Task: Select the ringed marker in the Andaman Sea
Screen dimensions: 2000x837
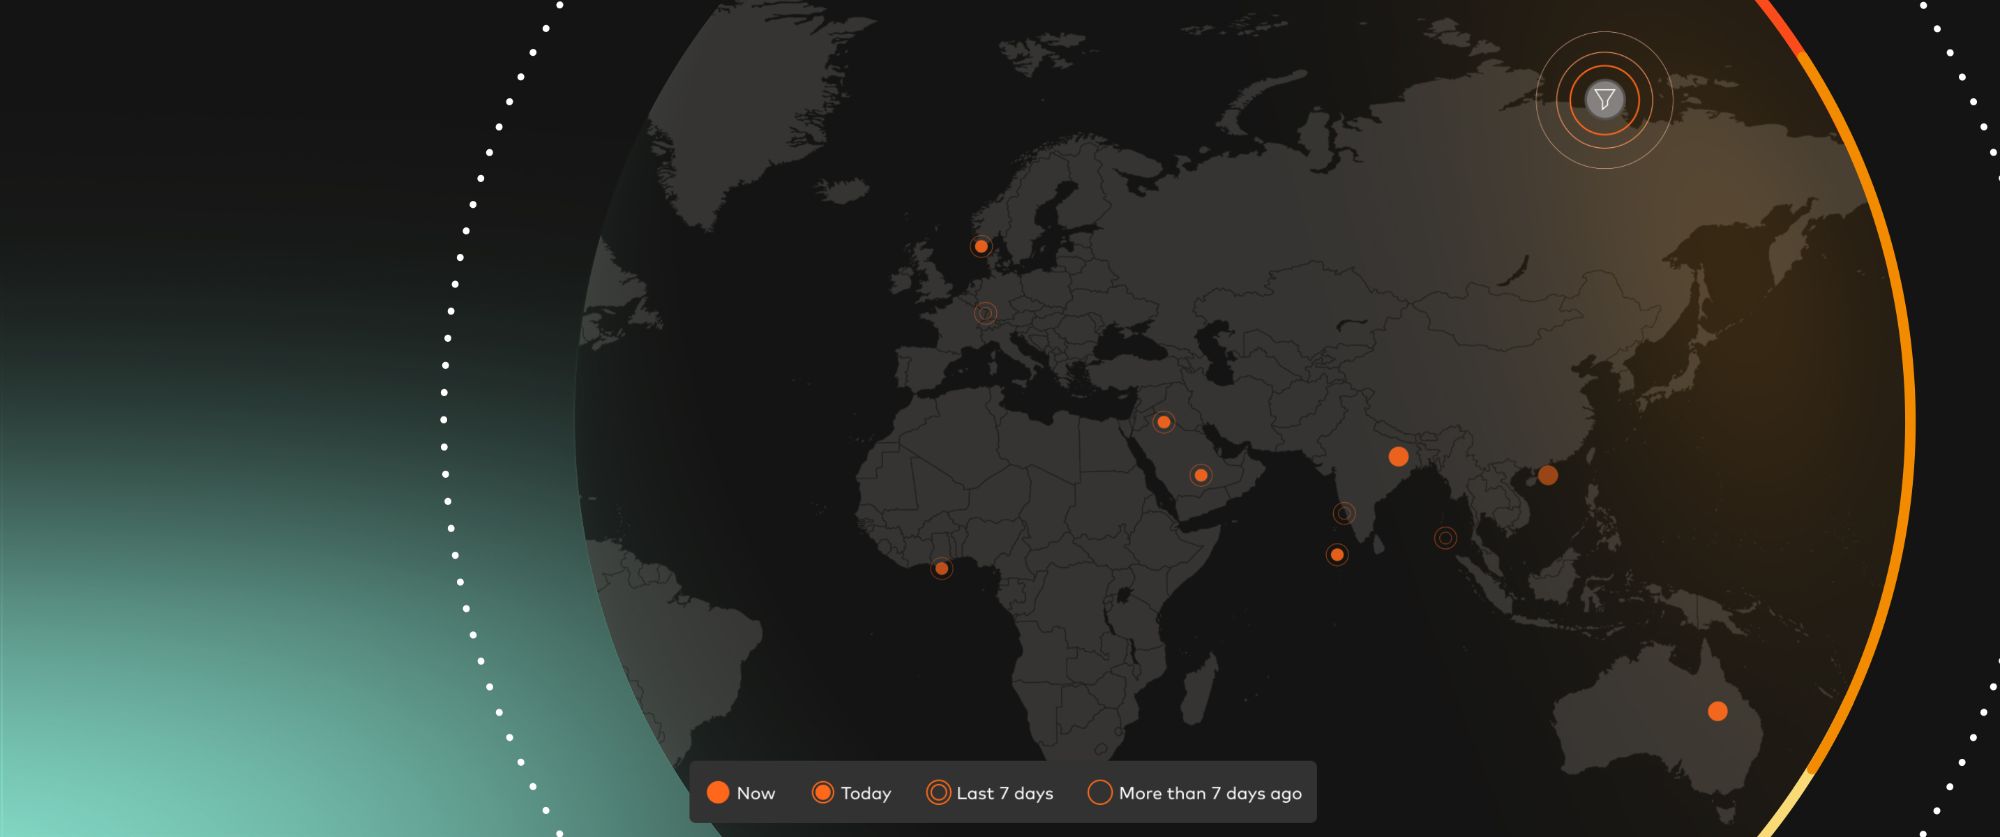Action: click(1445, 538)
